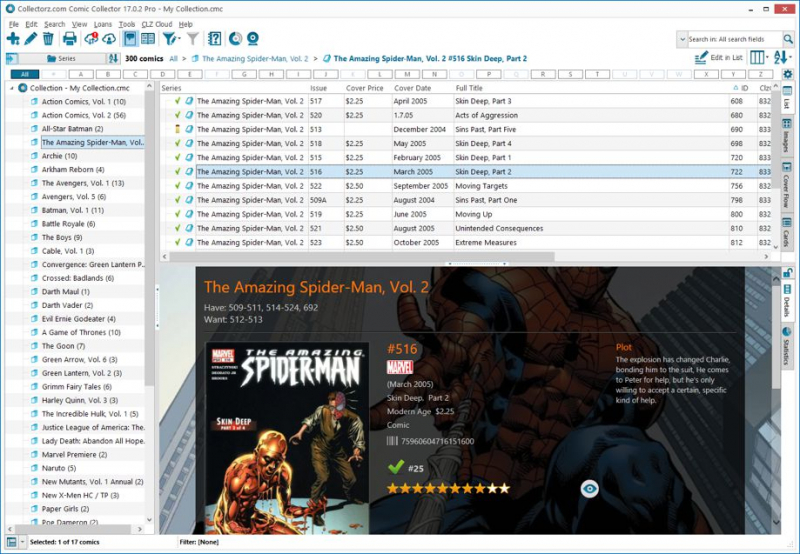Image resolution: width=800 pixels, height=554 pixels.
Task: Click the search magnifier button
Action: 788,39
